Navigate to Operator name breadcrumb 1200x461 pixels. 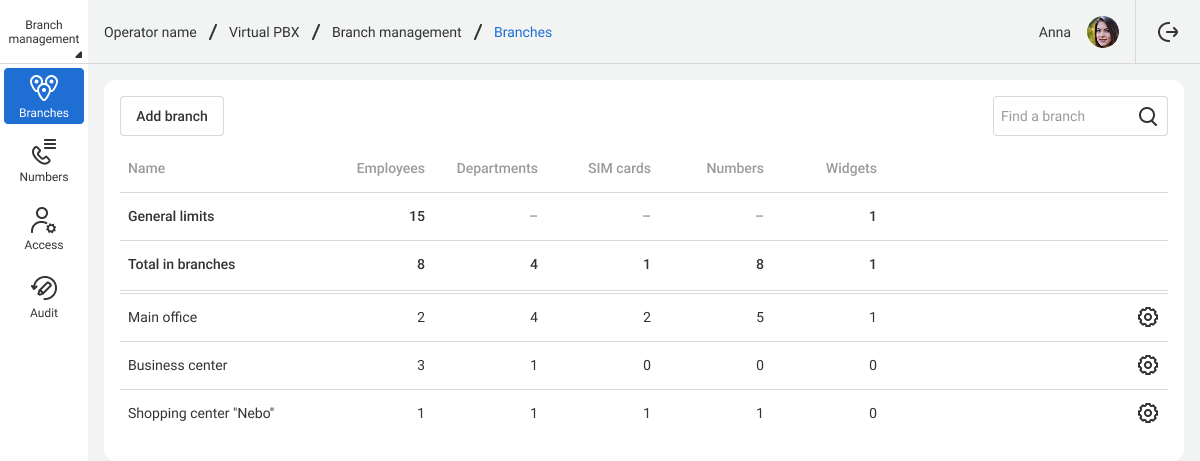pyautogui.click(x=150, y=32)
